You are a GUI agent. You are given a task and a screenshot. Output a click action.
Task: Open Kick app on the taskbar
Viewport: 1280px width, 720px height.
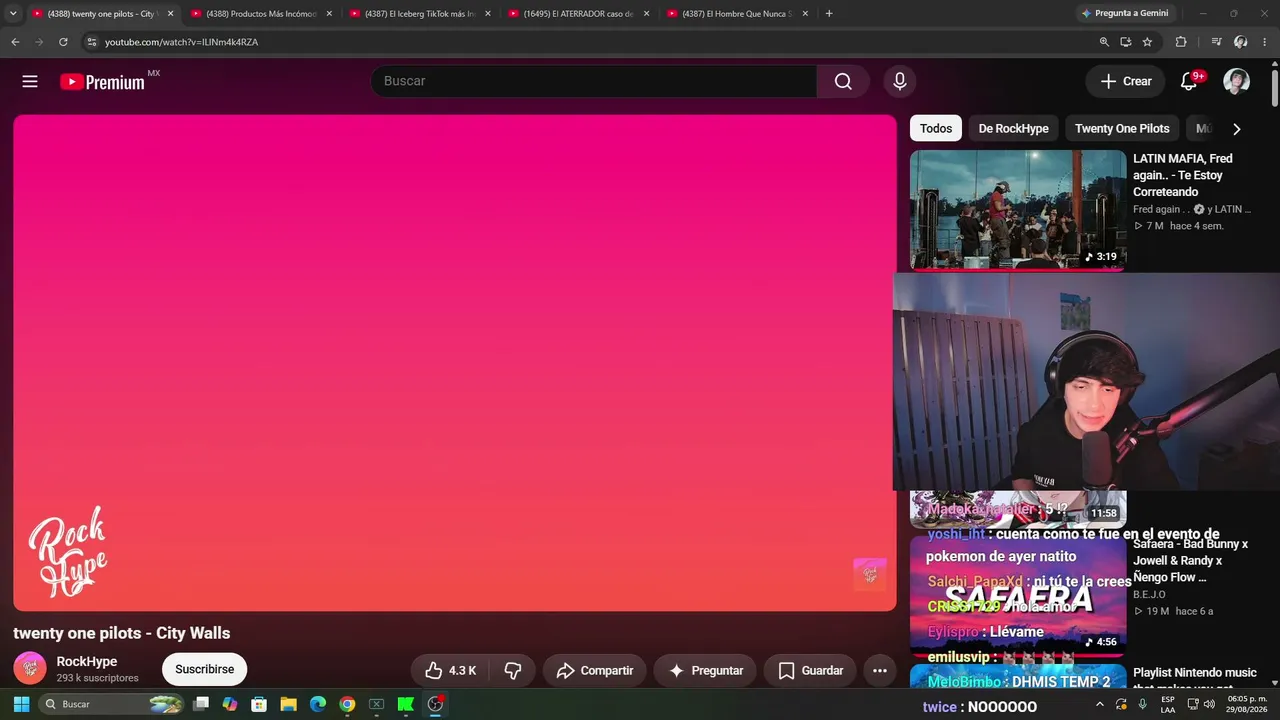406,704
